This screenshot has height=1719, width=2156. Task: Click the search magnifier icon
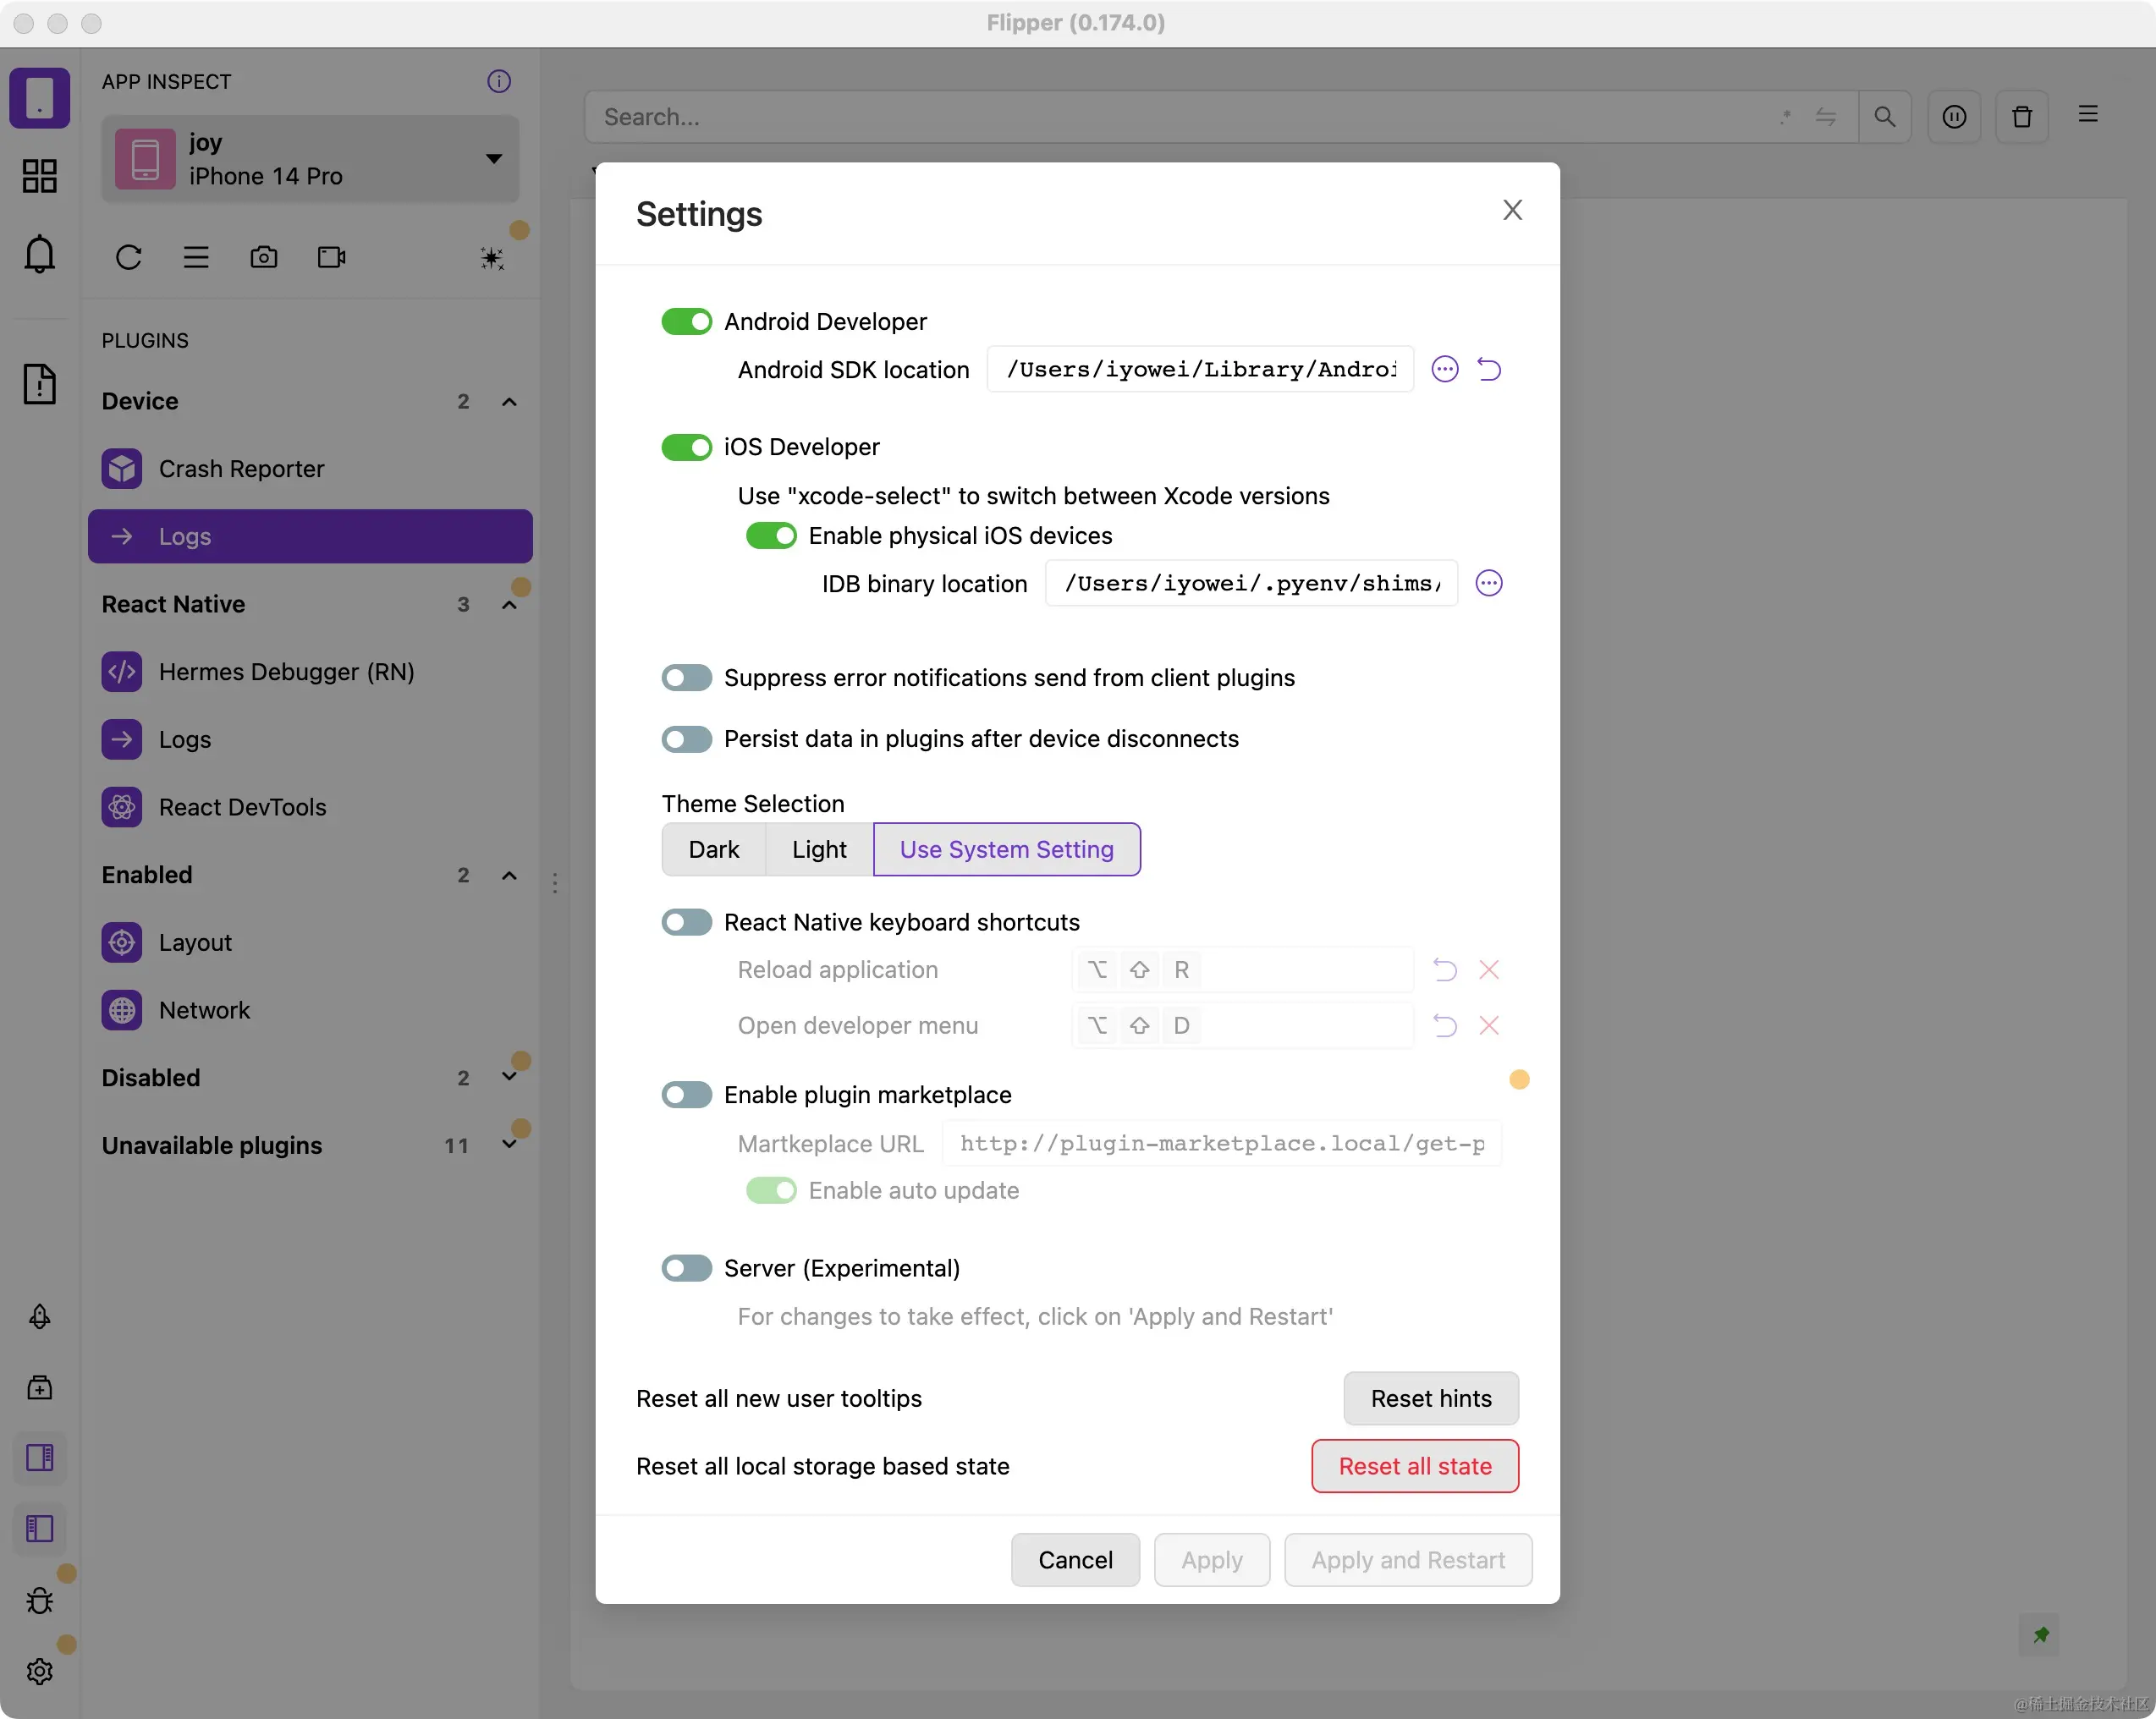1884,117
